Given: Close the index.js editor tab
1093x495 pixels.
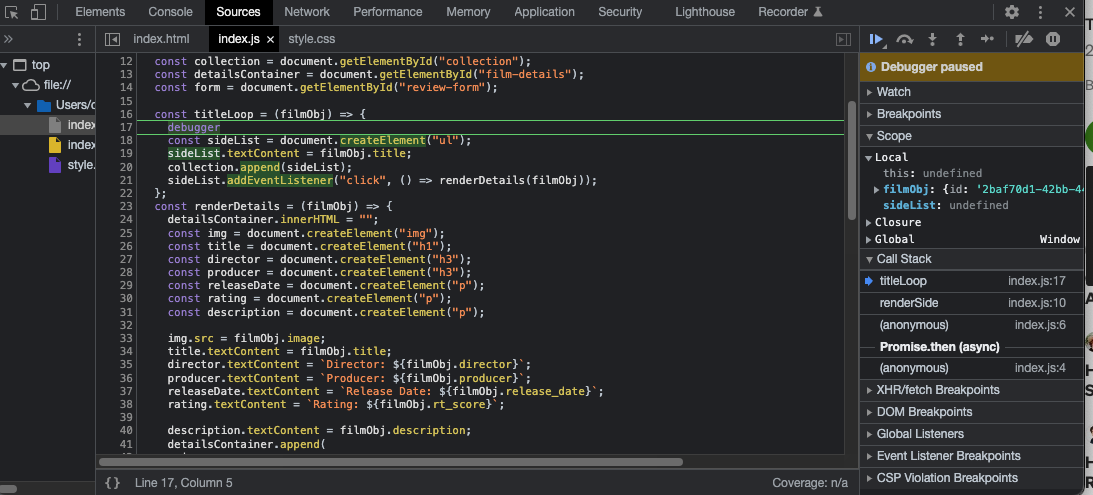Looking at the screenshot, I should pyautogui.click(x=270, y=40).
